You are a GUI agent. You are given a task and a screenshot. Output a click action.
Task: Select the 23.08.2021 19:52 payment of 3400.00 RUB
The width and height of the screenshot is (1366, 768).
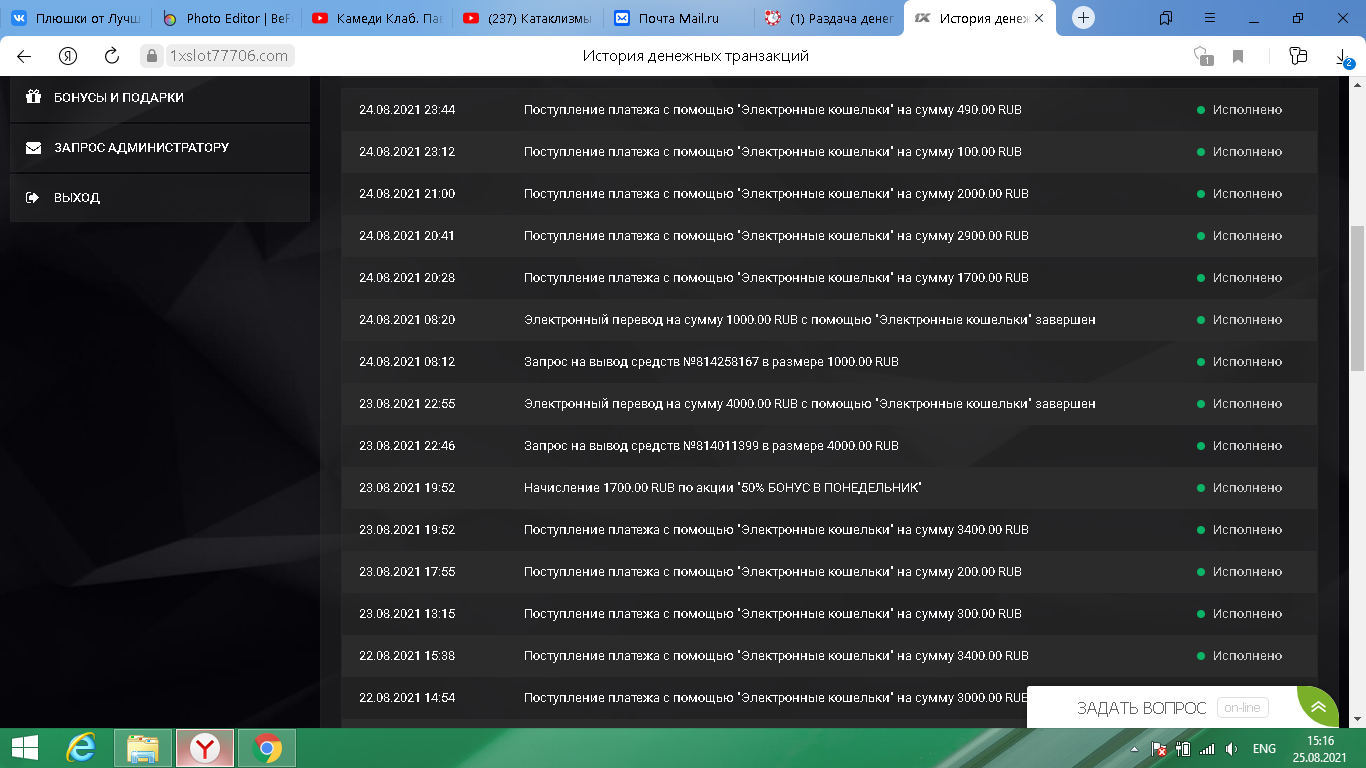[829, 530]
